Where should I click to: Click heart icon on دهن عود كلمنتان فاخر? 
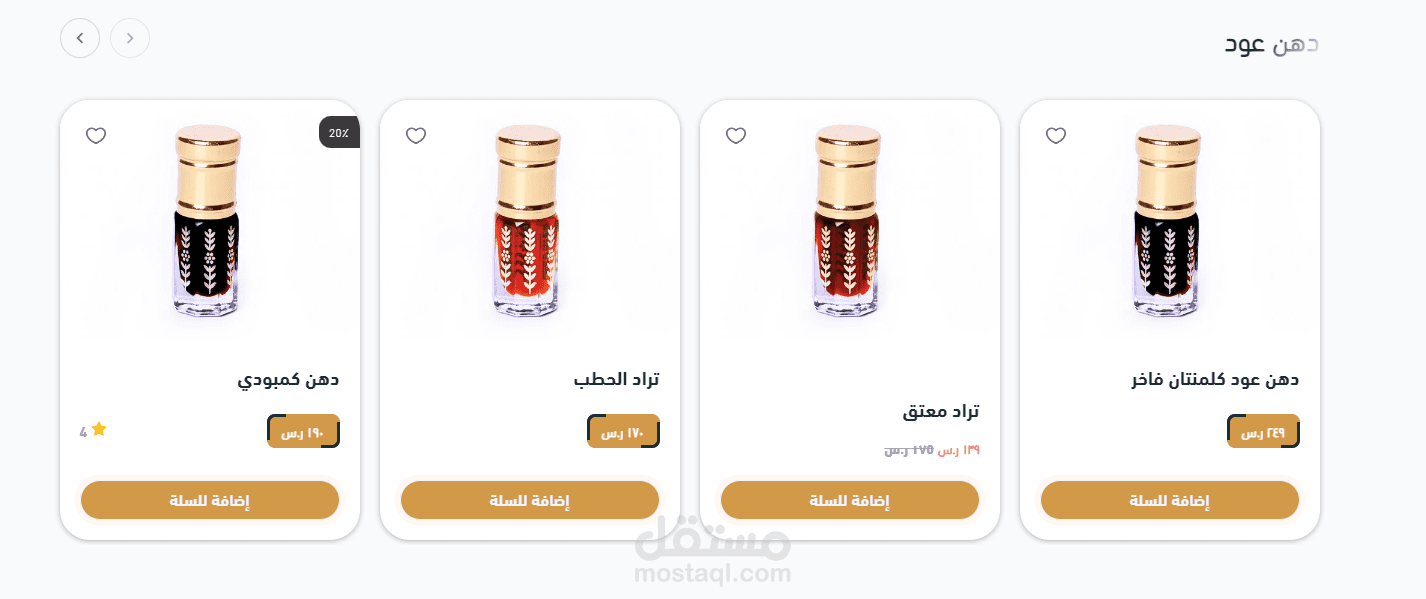[x=1056, y=136]
